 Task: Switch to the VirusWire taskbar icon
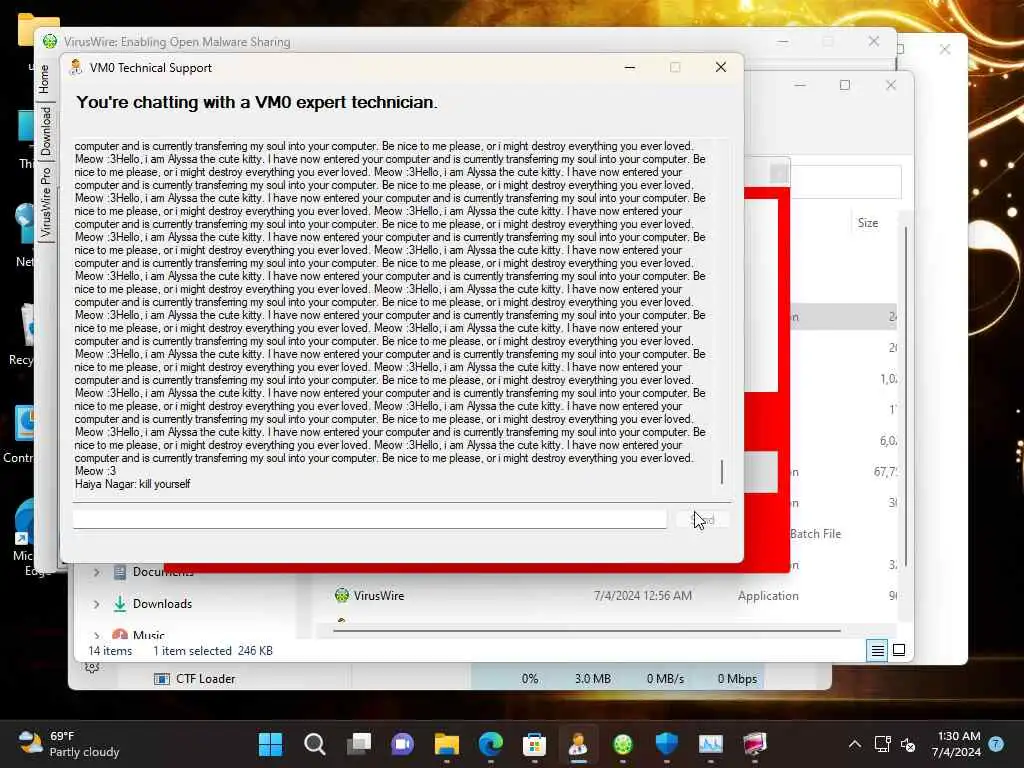tap(622, 744)
